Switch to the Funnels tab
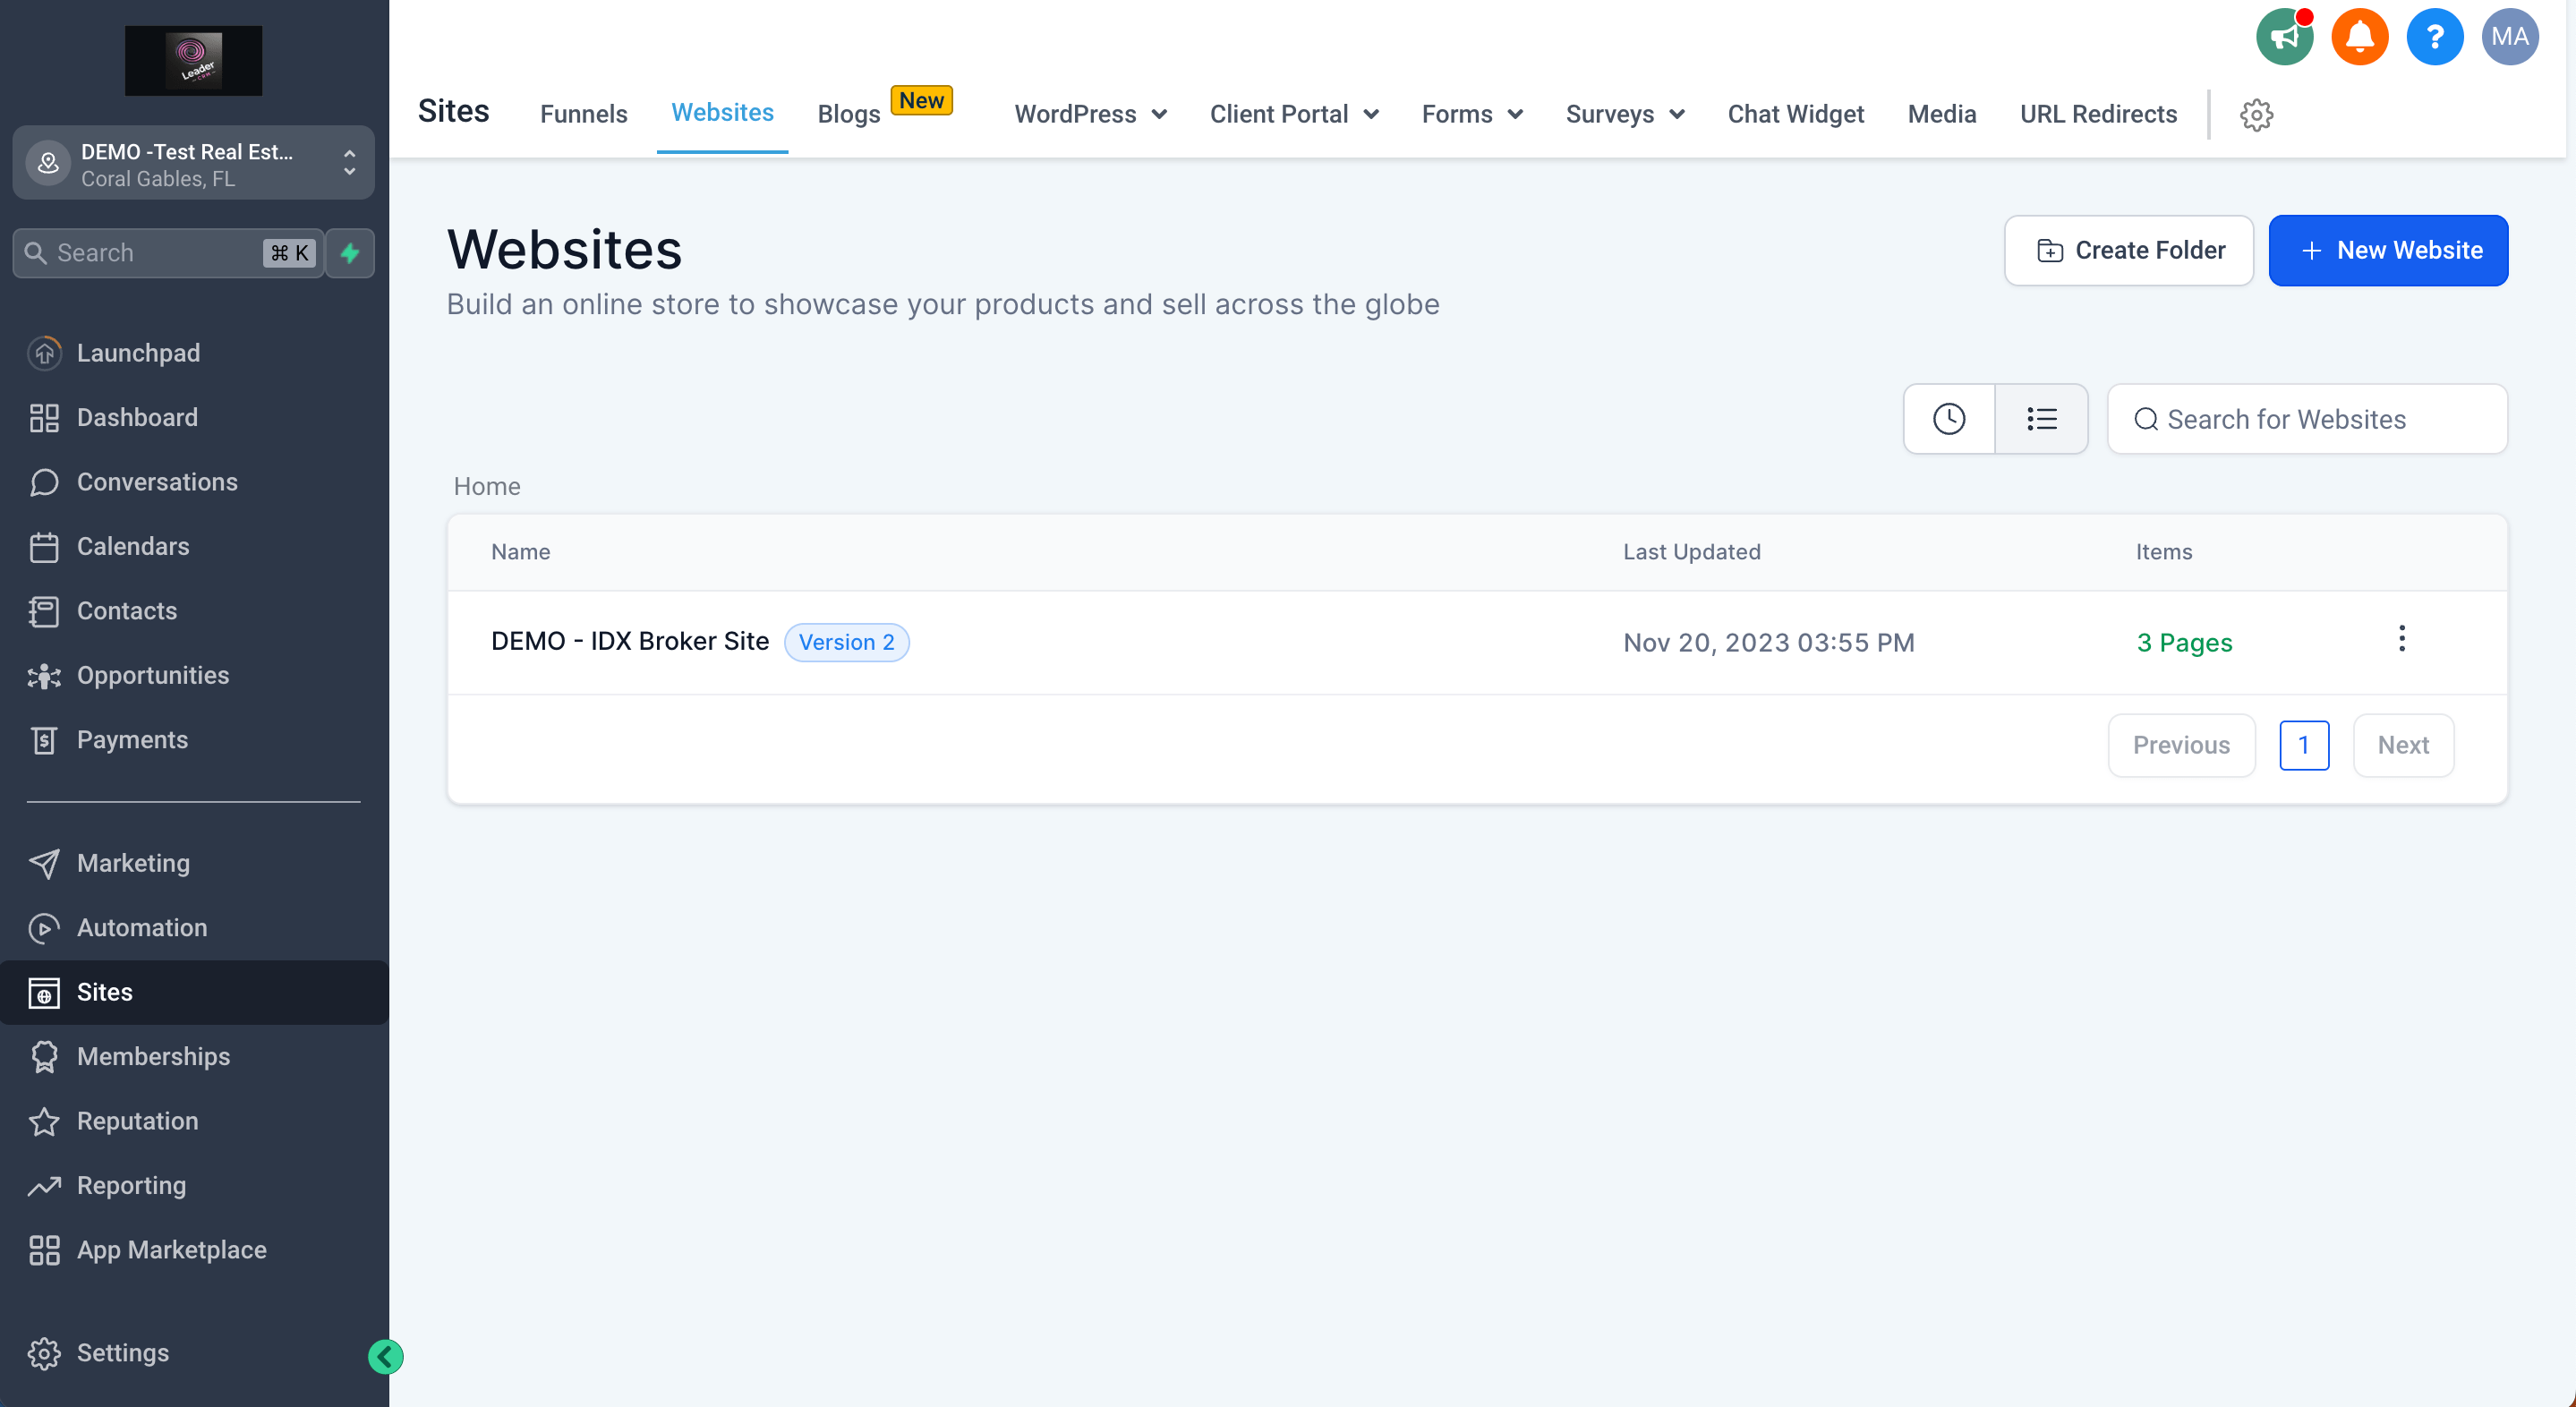The height and width of the screenshot is (1407, 2576). pos(583,115)
